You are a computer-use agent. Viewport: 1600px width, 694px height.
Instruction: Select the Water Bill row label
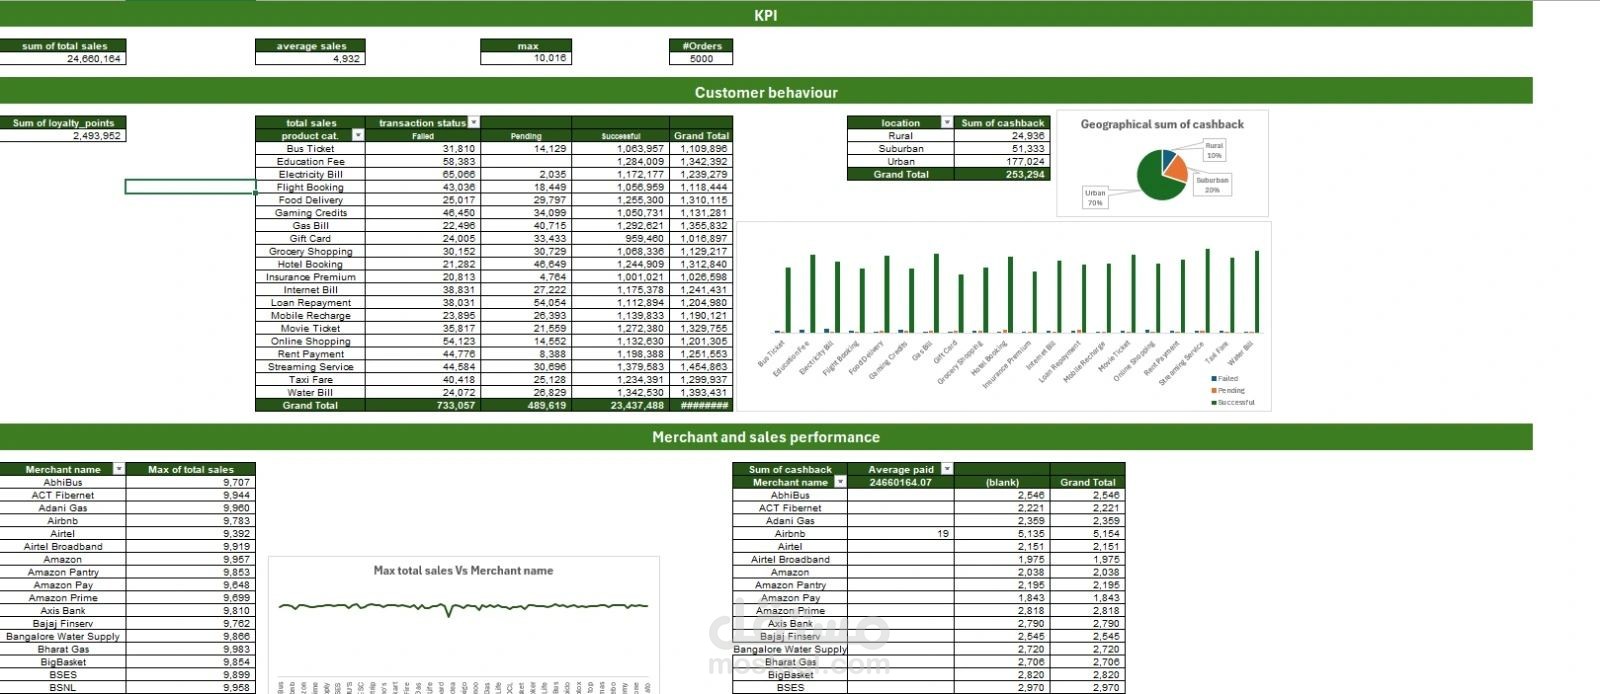310,393
